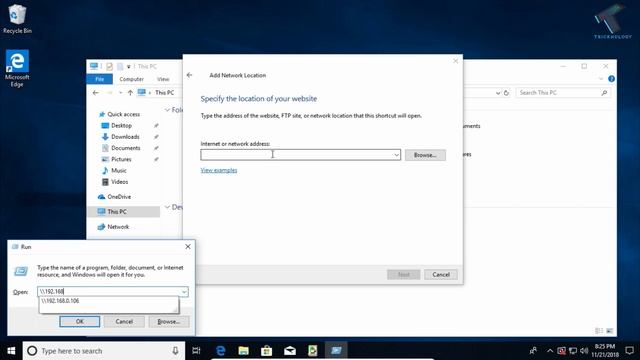Select Pictures in navigation pane

[x=121, y=159]
